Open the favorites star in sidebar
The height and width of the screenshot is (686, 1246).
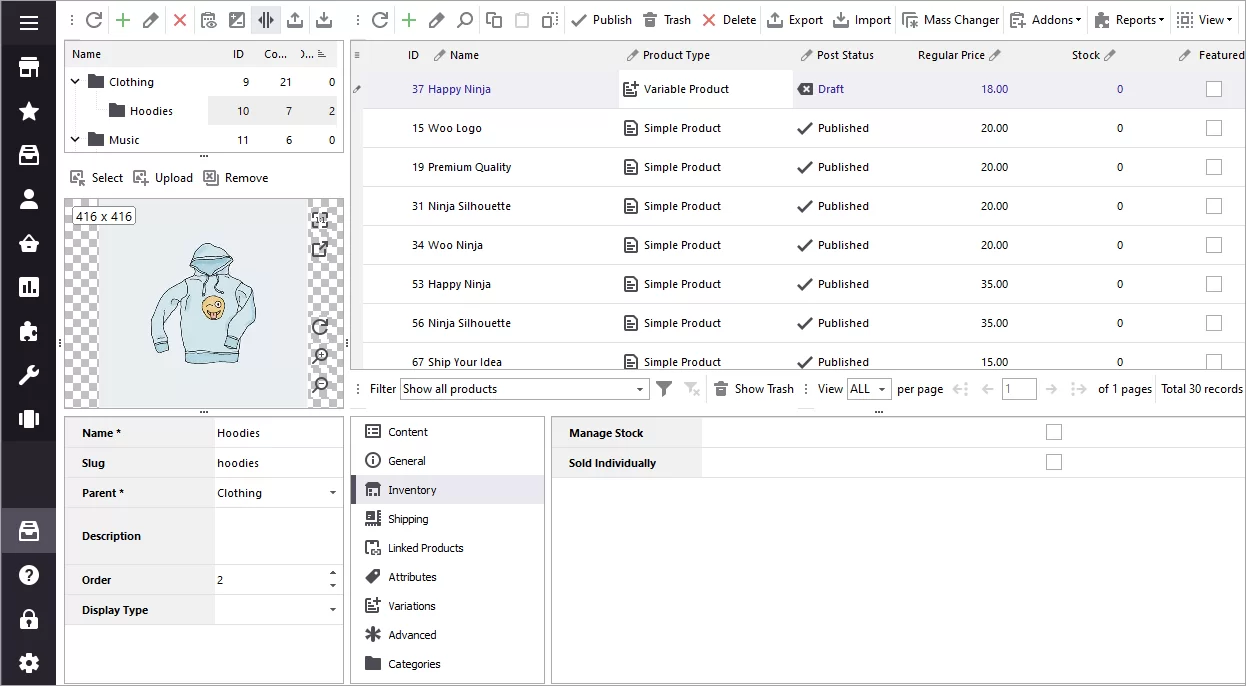pyautogui.click(x=29, y=111)
